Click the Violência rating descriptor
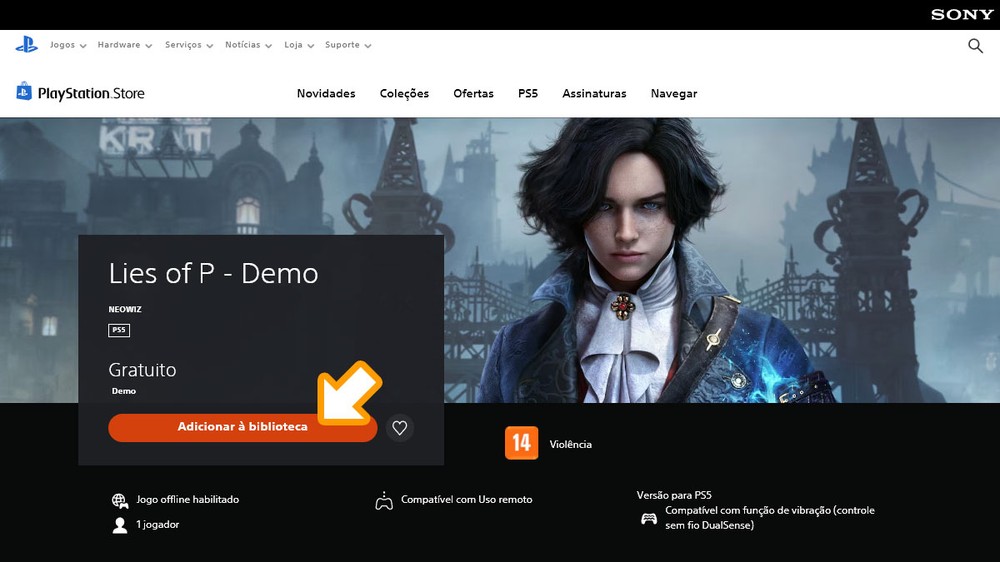Screen dimensions: 1000x562 click(x=571, y=444)
